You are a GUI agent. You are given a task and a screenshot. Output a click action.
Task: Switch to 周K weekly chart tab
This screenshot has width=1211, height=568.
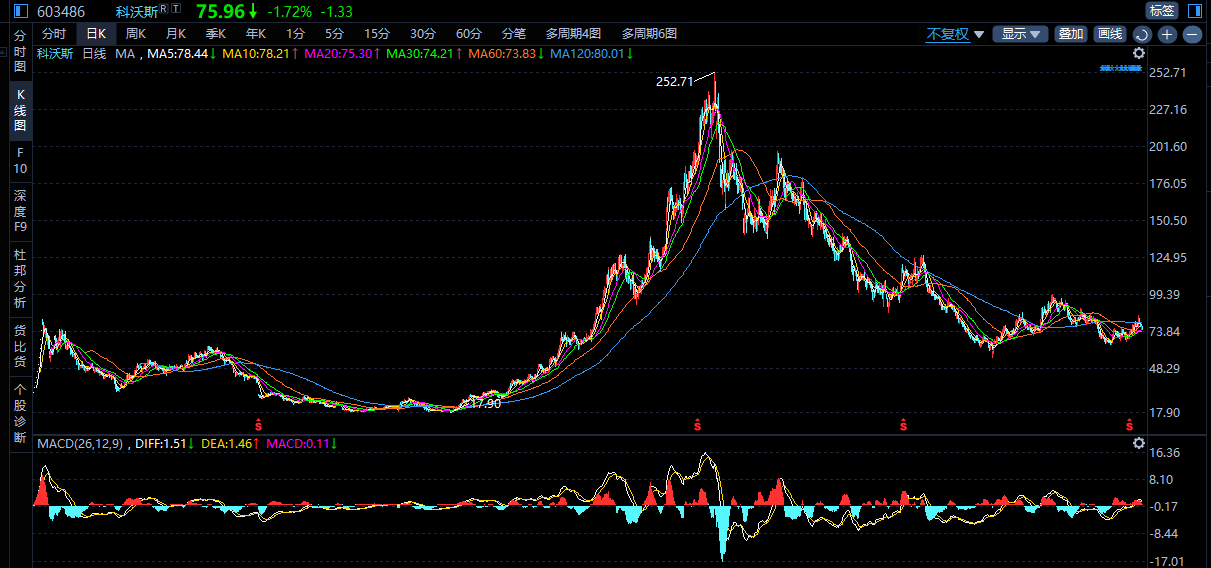[135, 33]
